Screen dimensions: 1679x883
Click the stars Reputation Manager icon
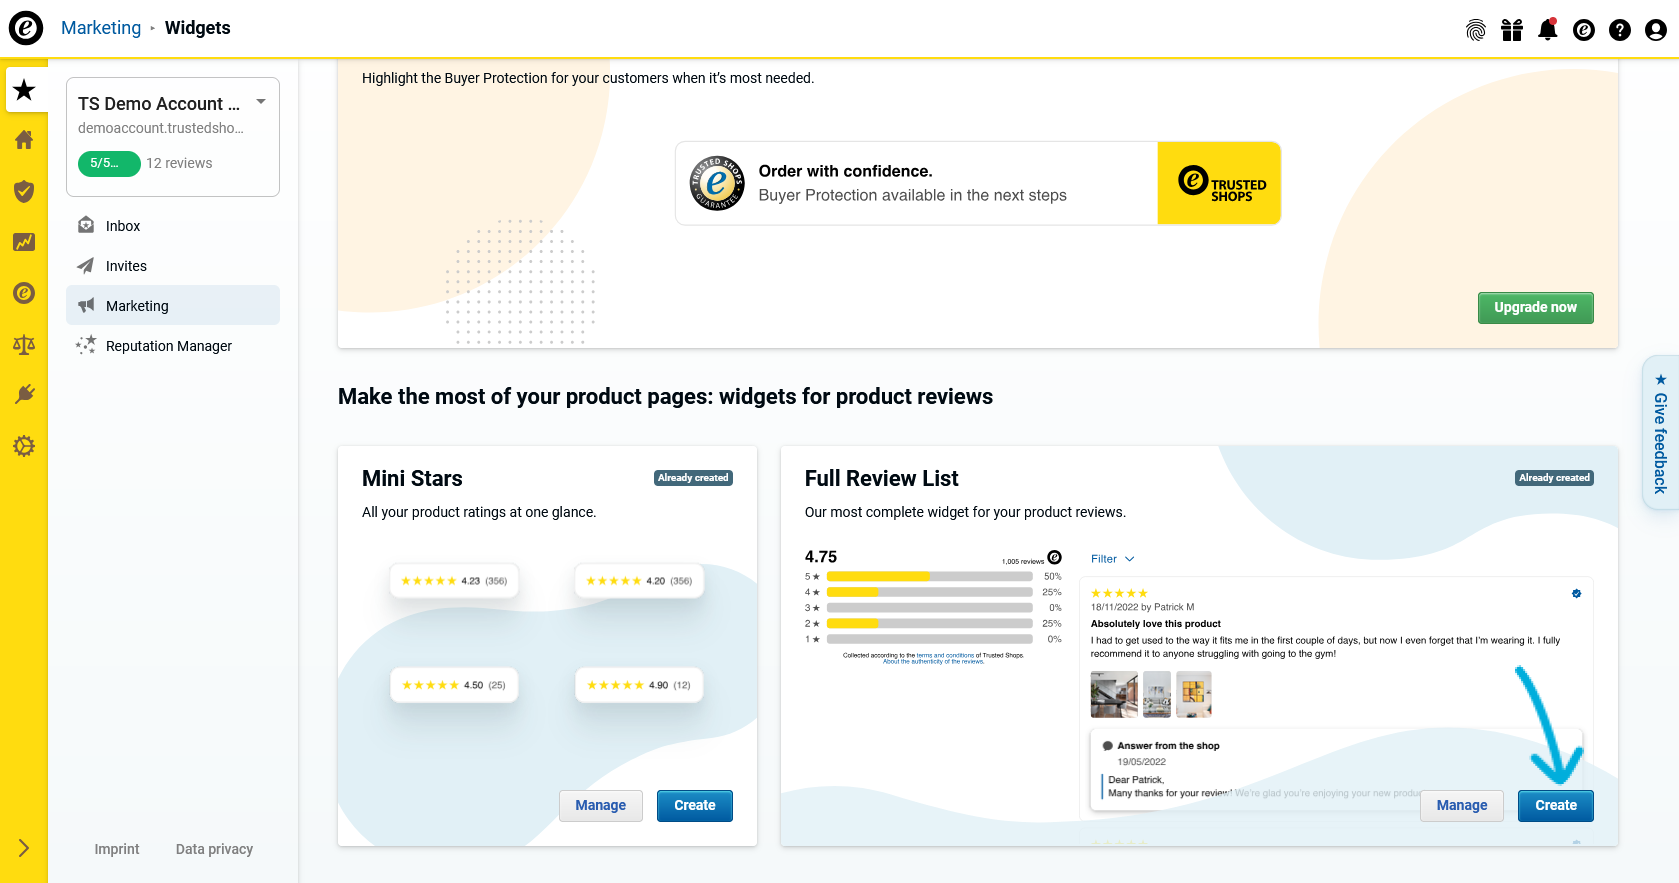point(86,345)
